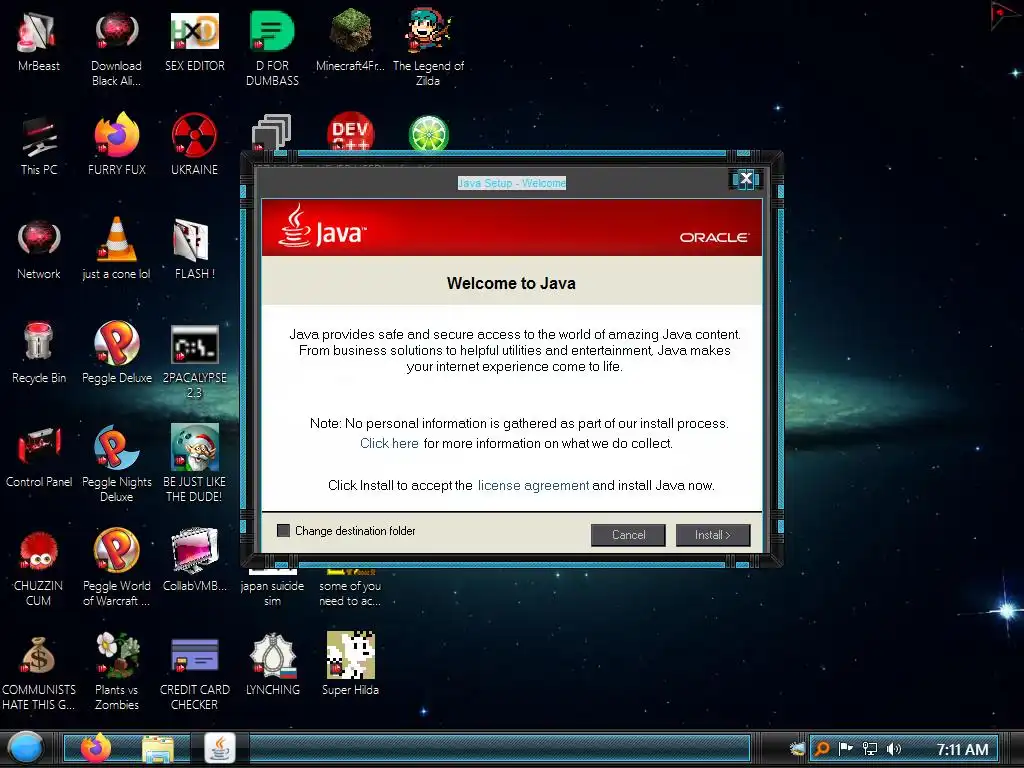Open the volume speaker tray icon

click(x=893, y=749)
